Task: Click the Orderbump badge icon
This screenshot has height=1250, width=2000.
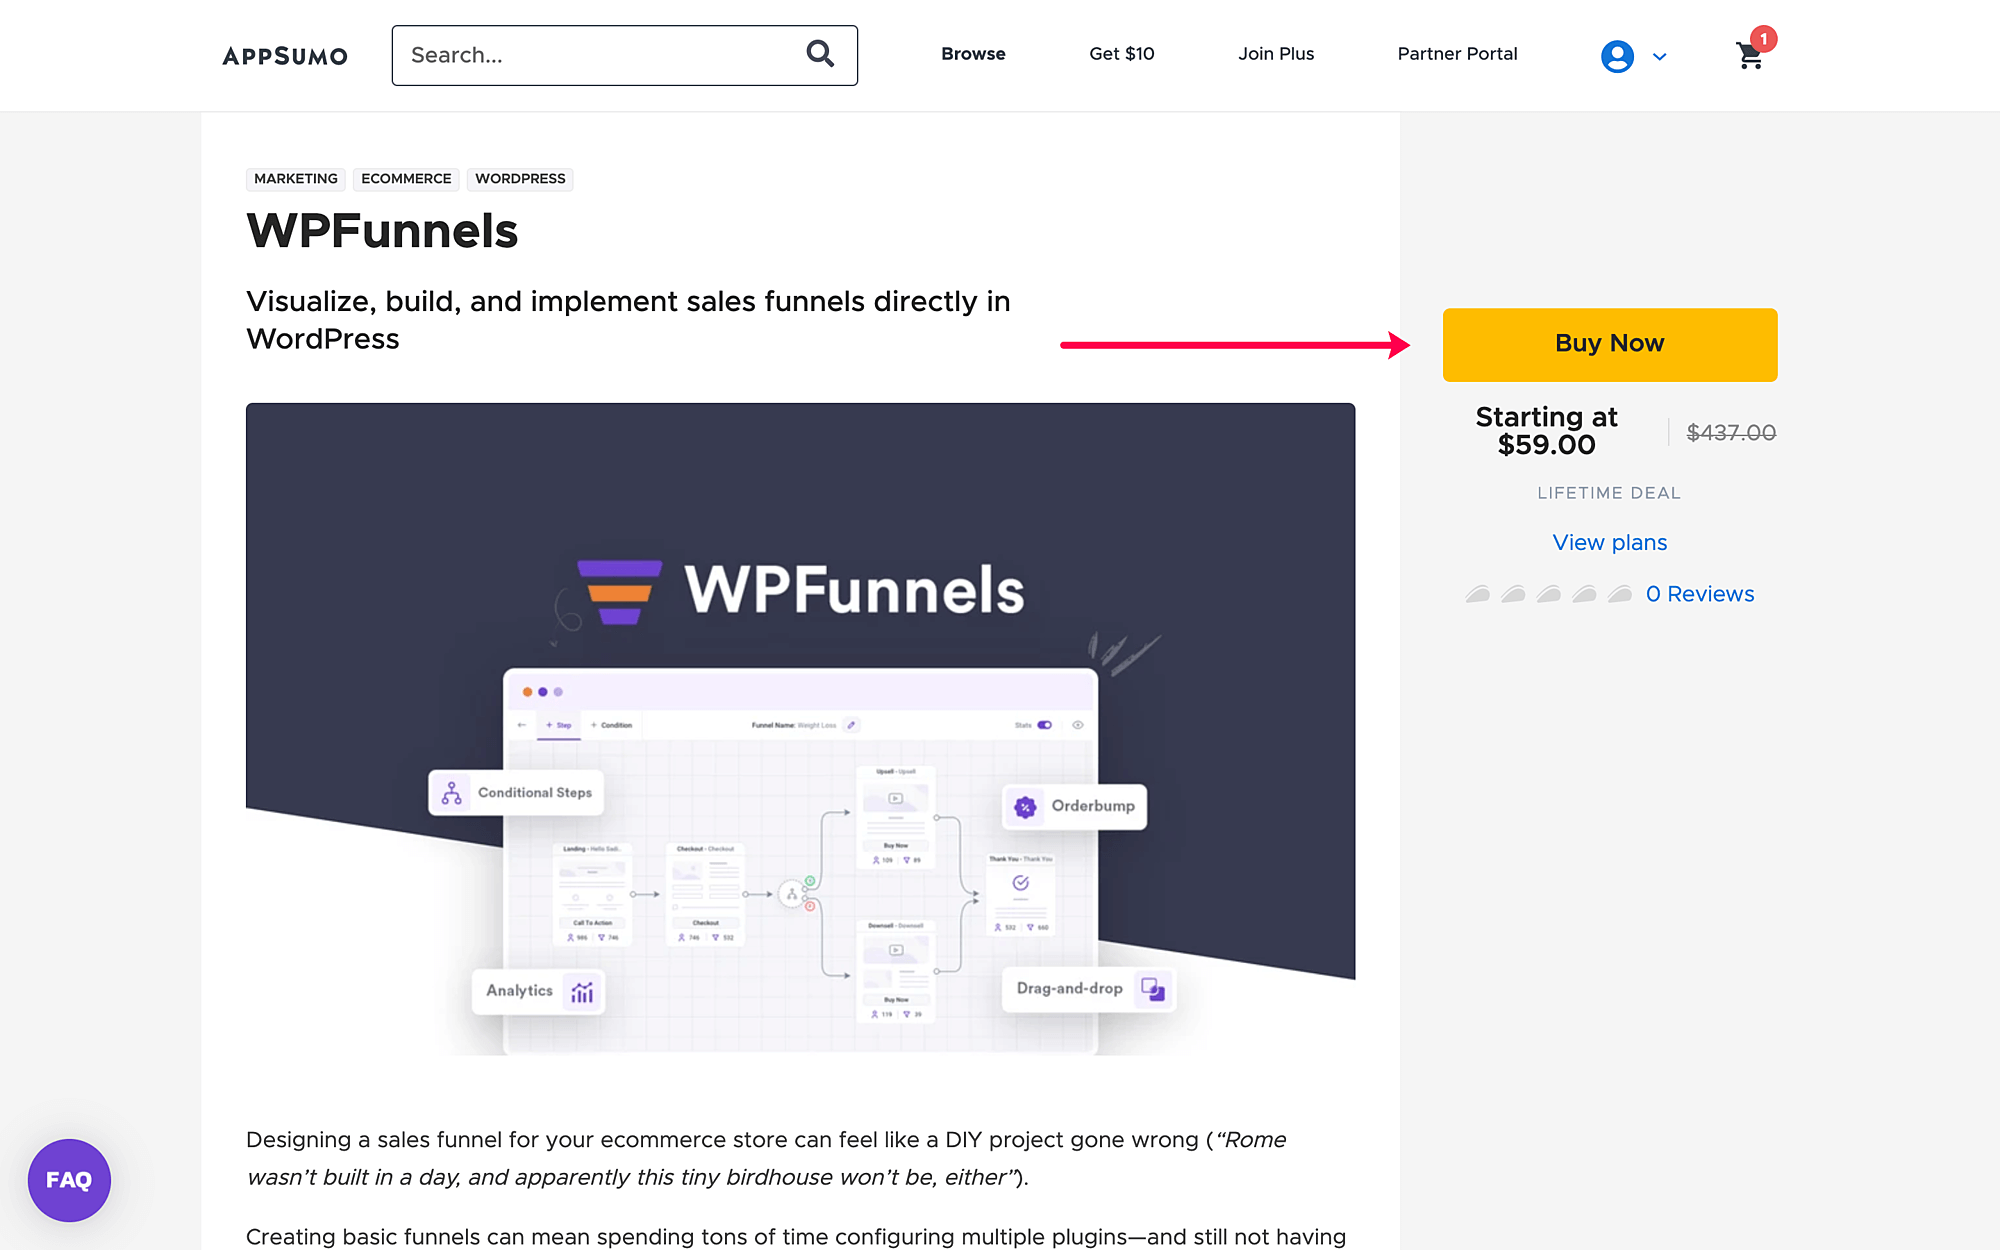Action: coord(1025,807)
